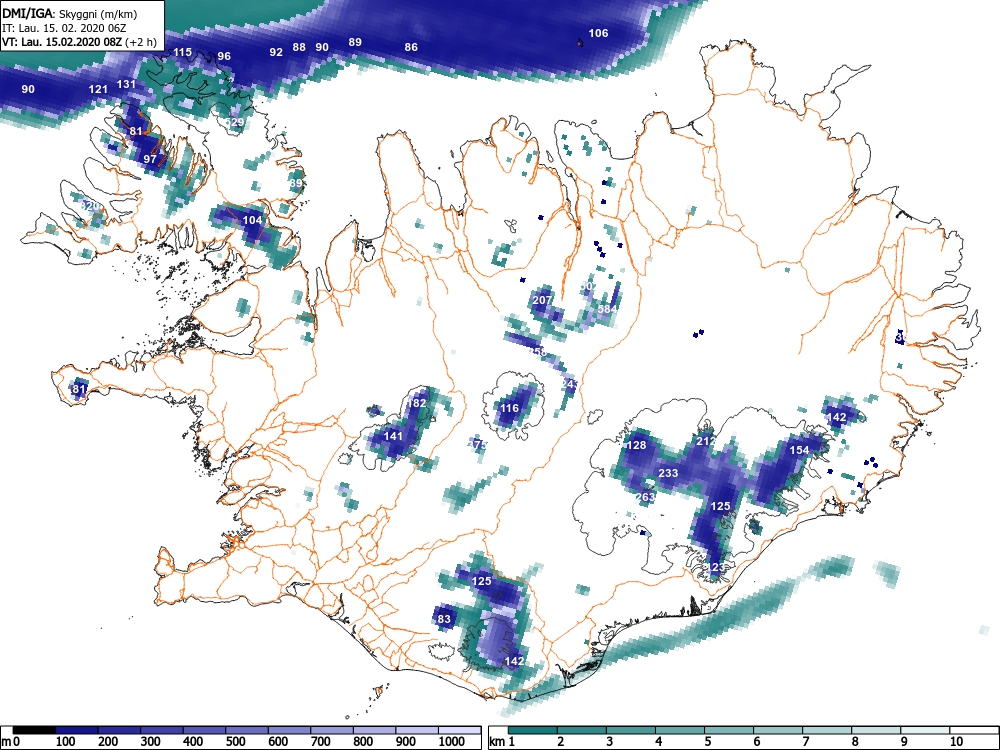This screenshot has height=750, width=1000.
Task: Click the black 0–100 m legend swatch
Action: pos(34,730)
